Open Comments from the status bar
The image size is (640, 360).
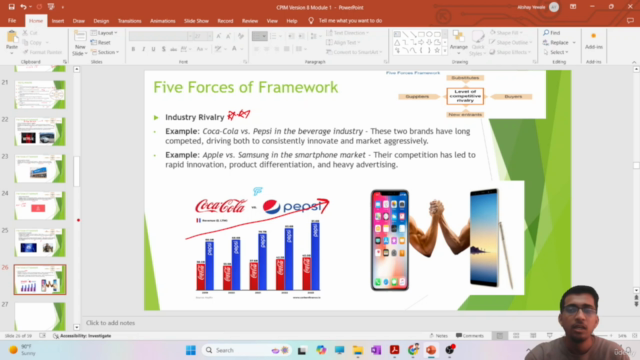[x=470, y=336]
